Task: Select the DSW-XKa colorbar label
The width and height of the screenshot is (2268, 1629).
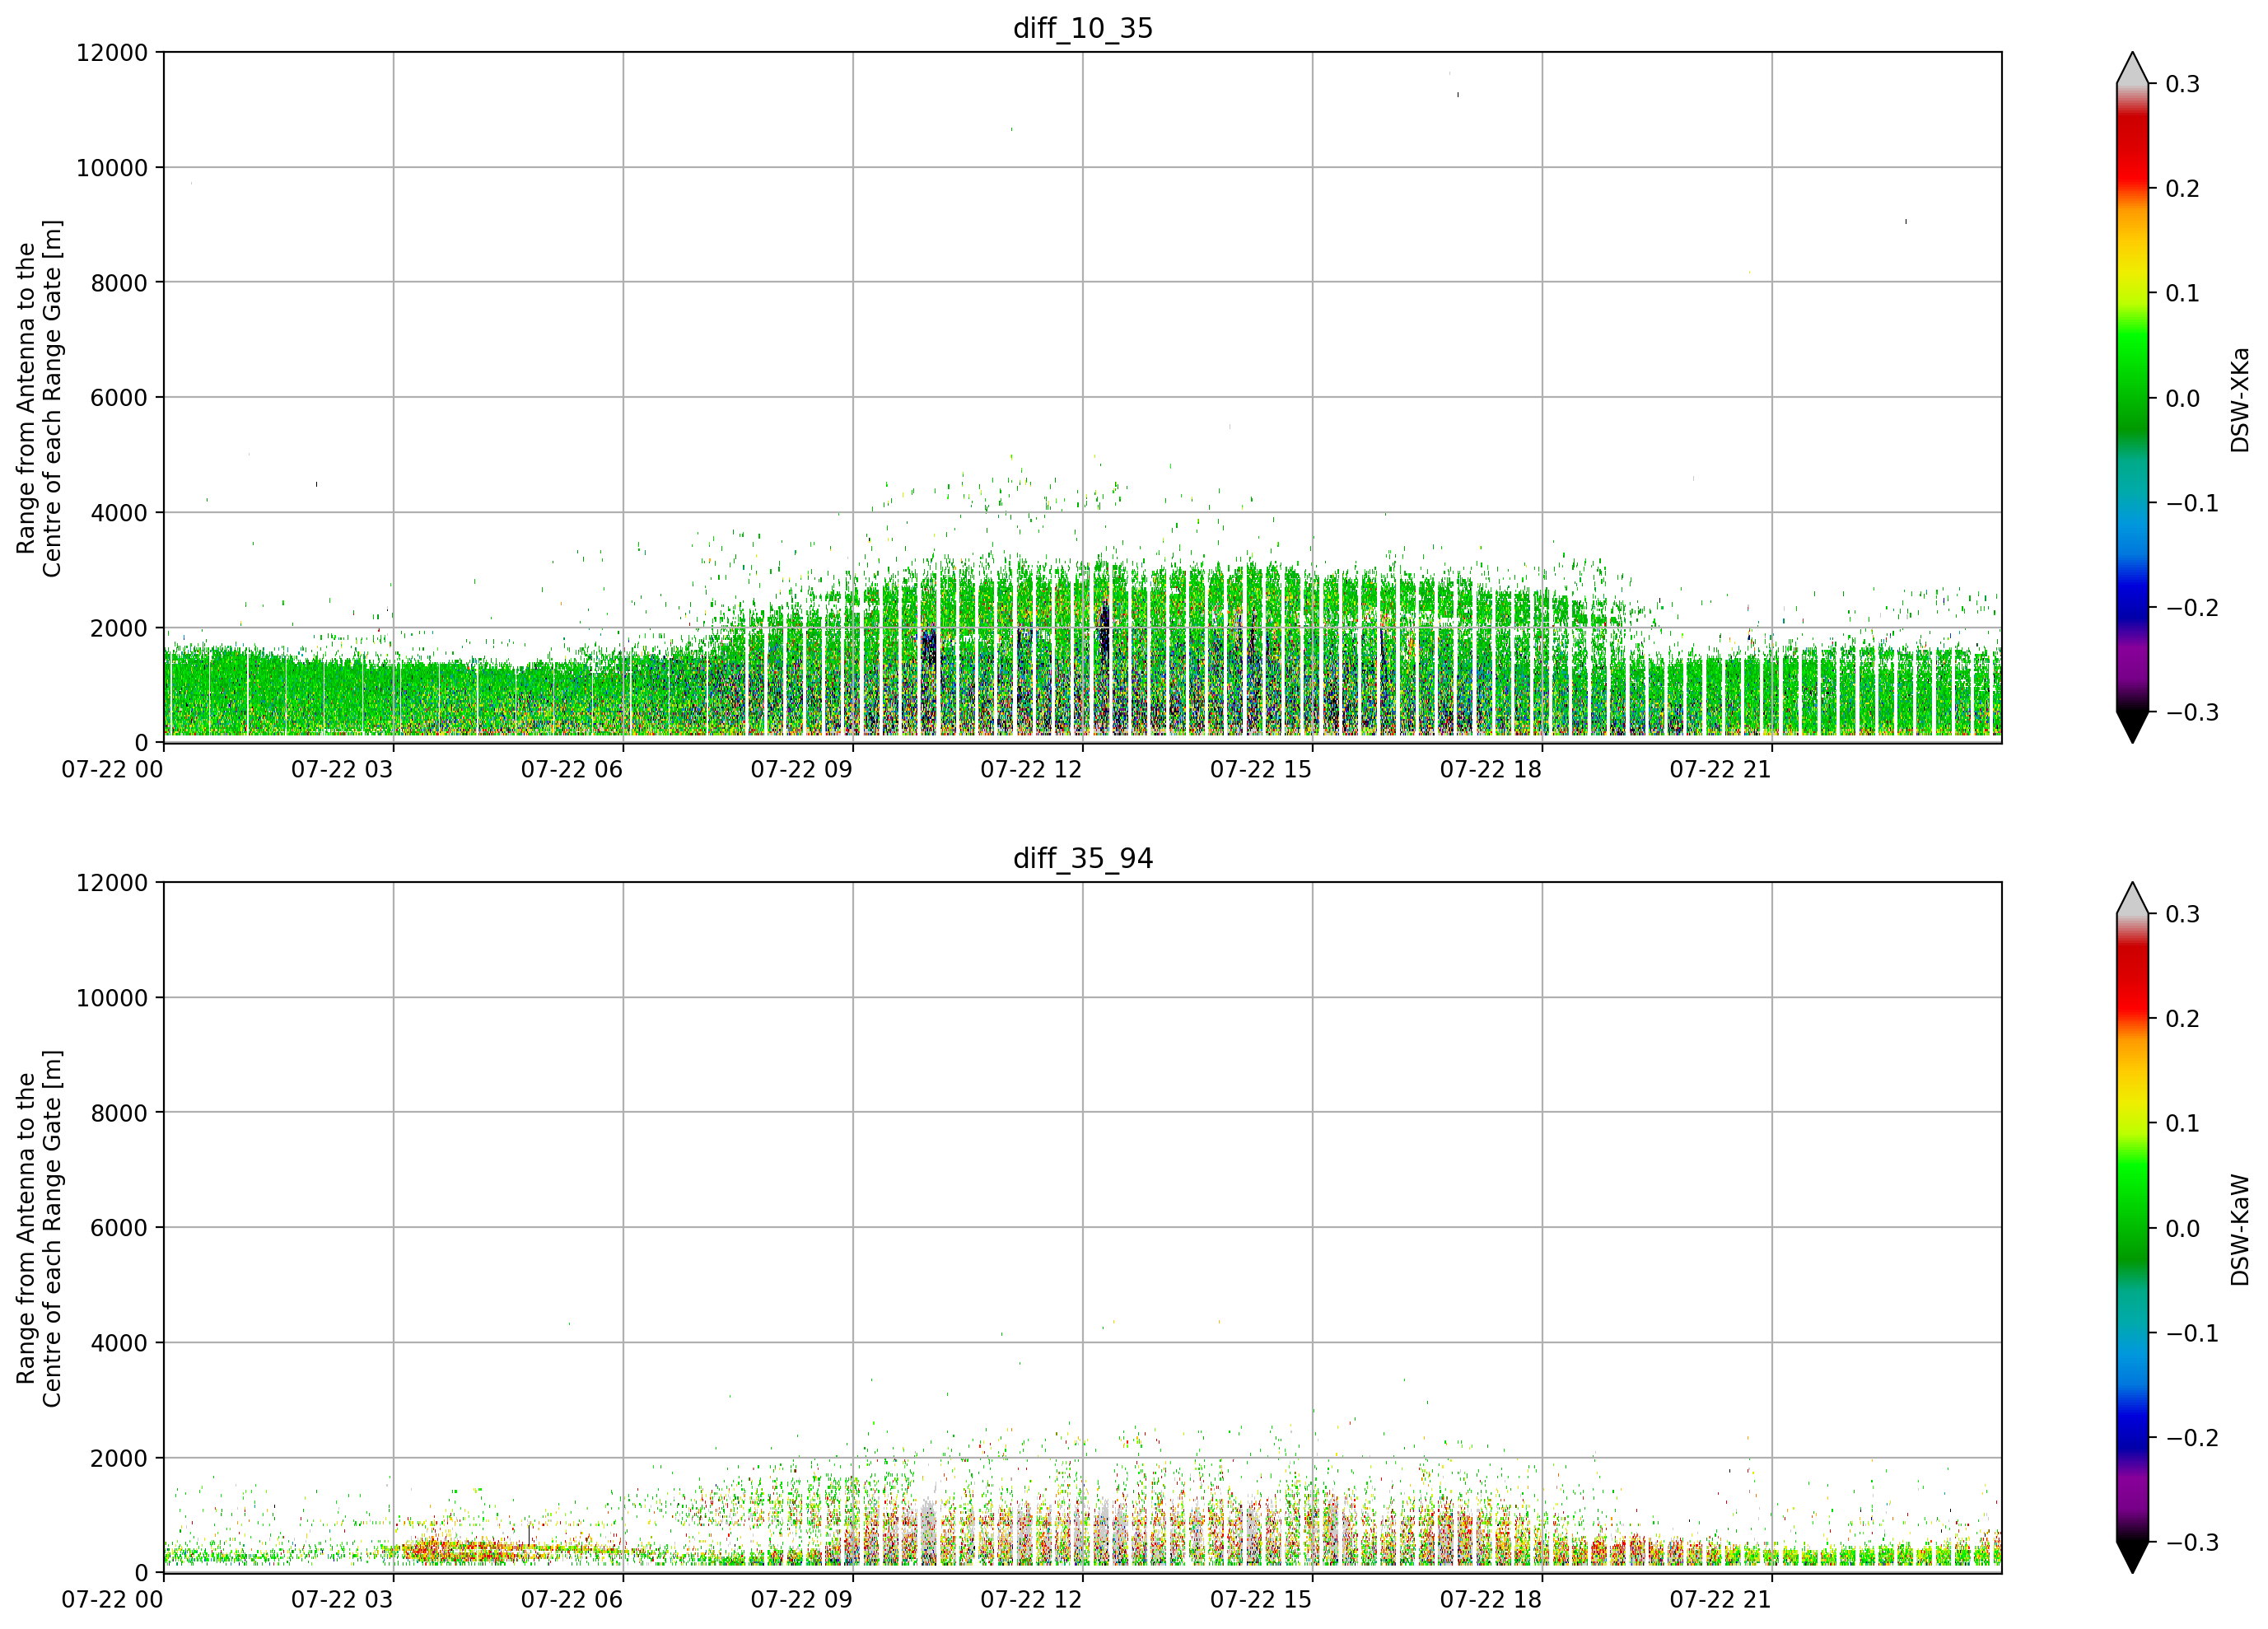Action: 2240,399
